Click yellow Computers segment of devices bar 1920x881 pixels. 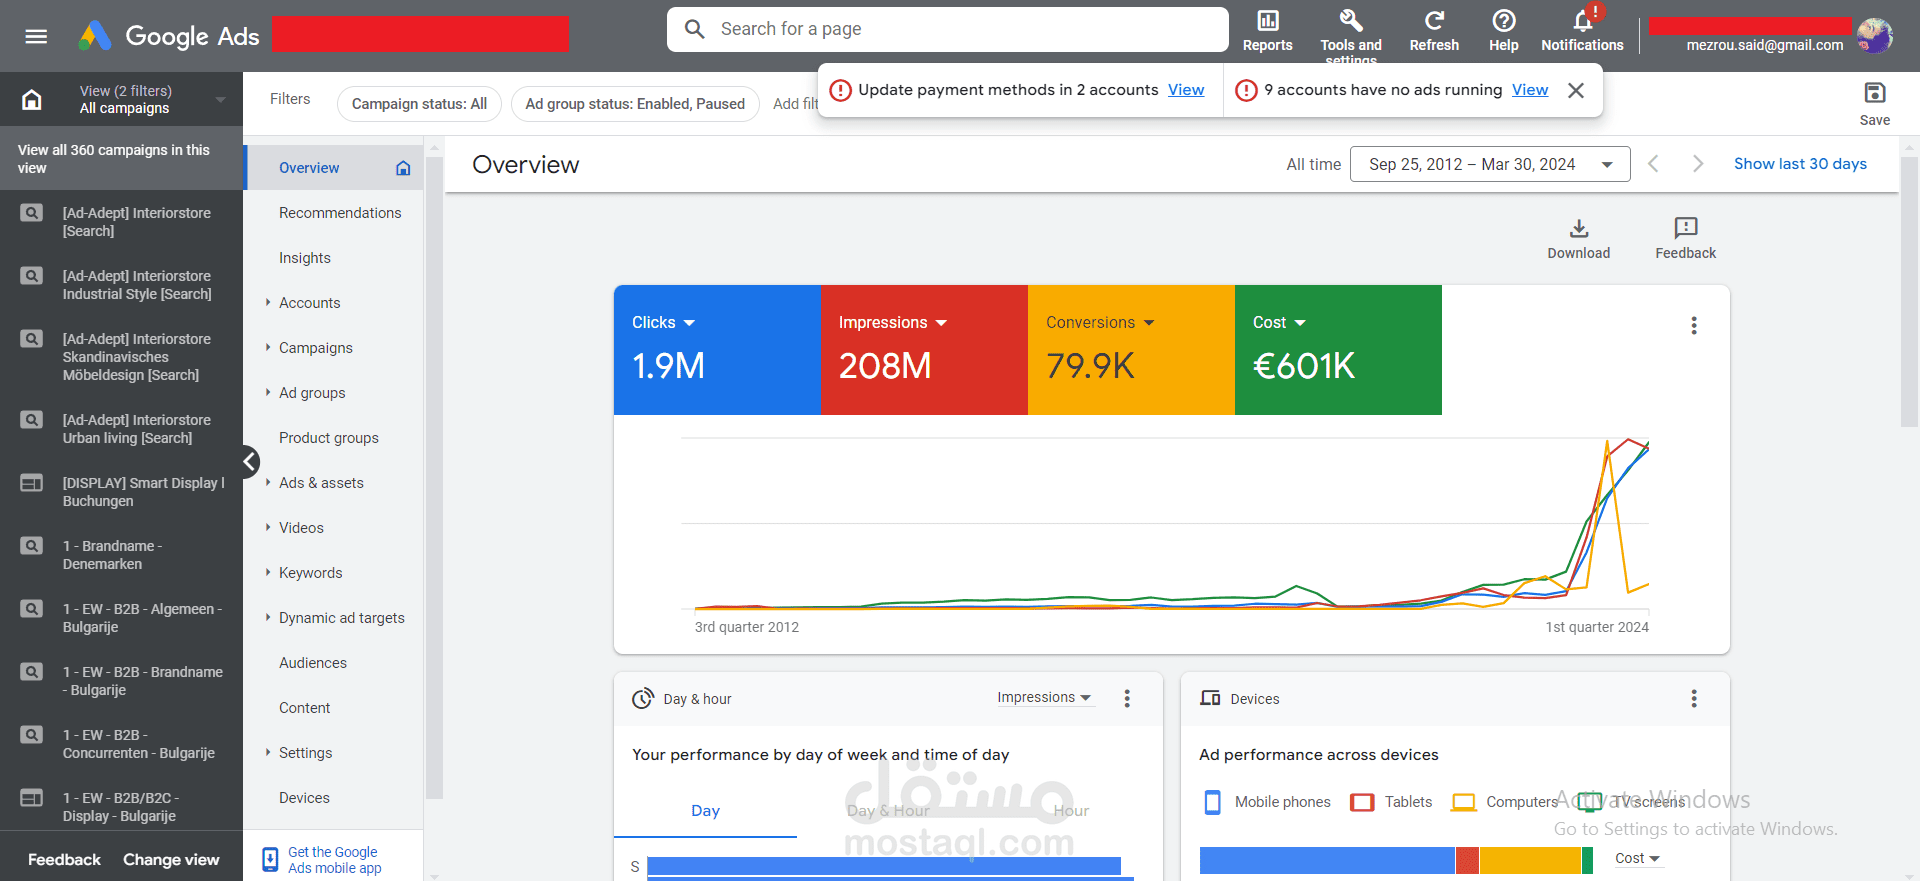(x=1530, y=860)
